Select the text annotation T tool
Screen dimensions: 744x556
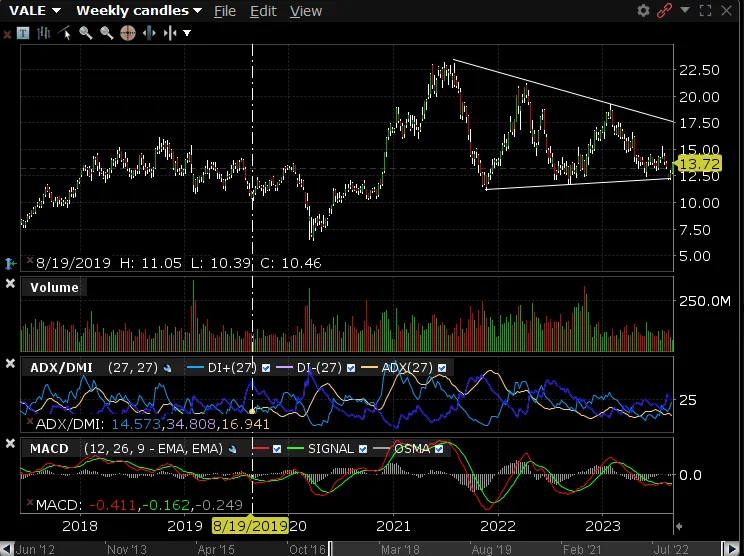[23, 33]
